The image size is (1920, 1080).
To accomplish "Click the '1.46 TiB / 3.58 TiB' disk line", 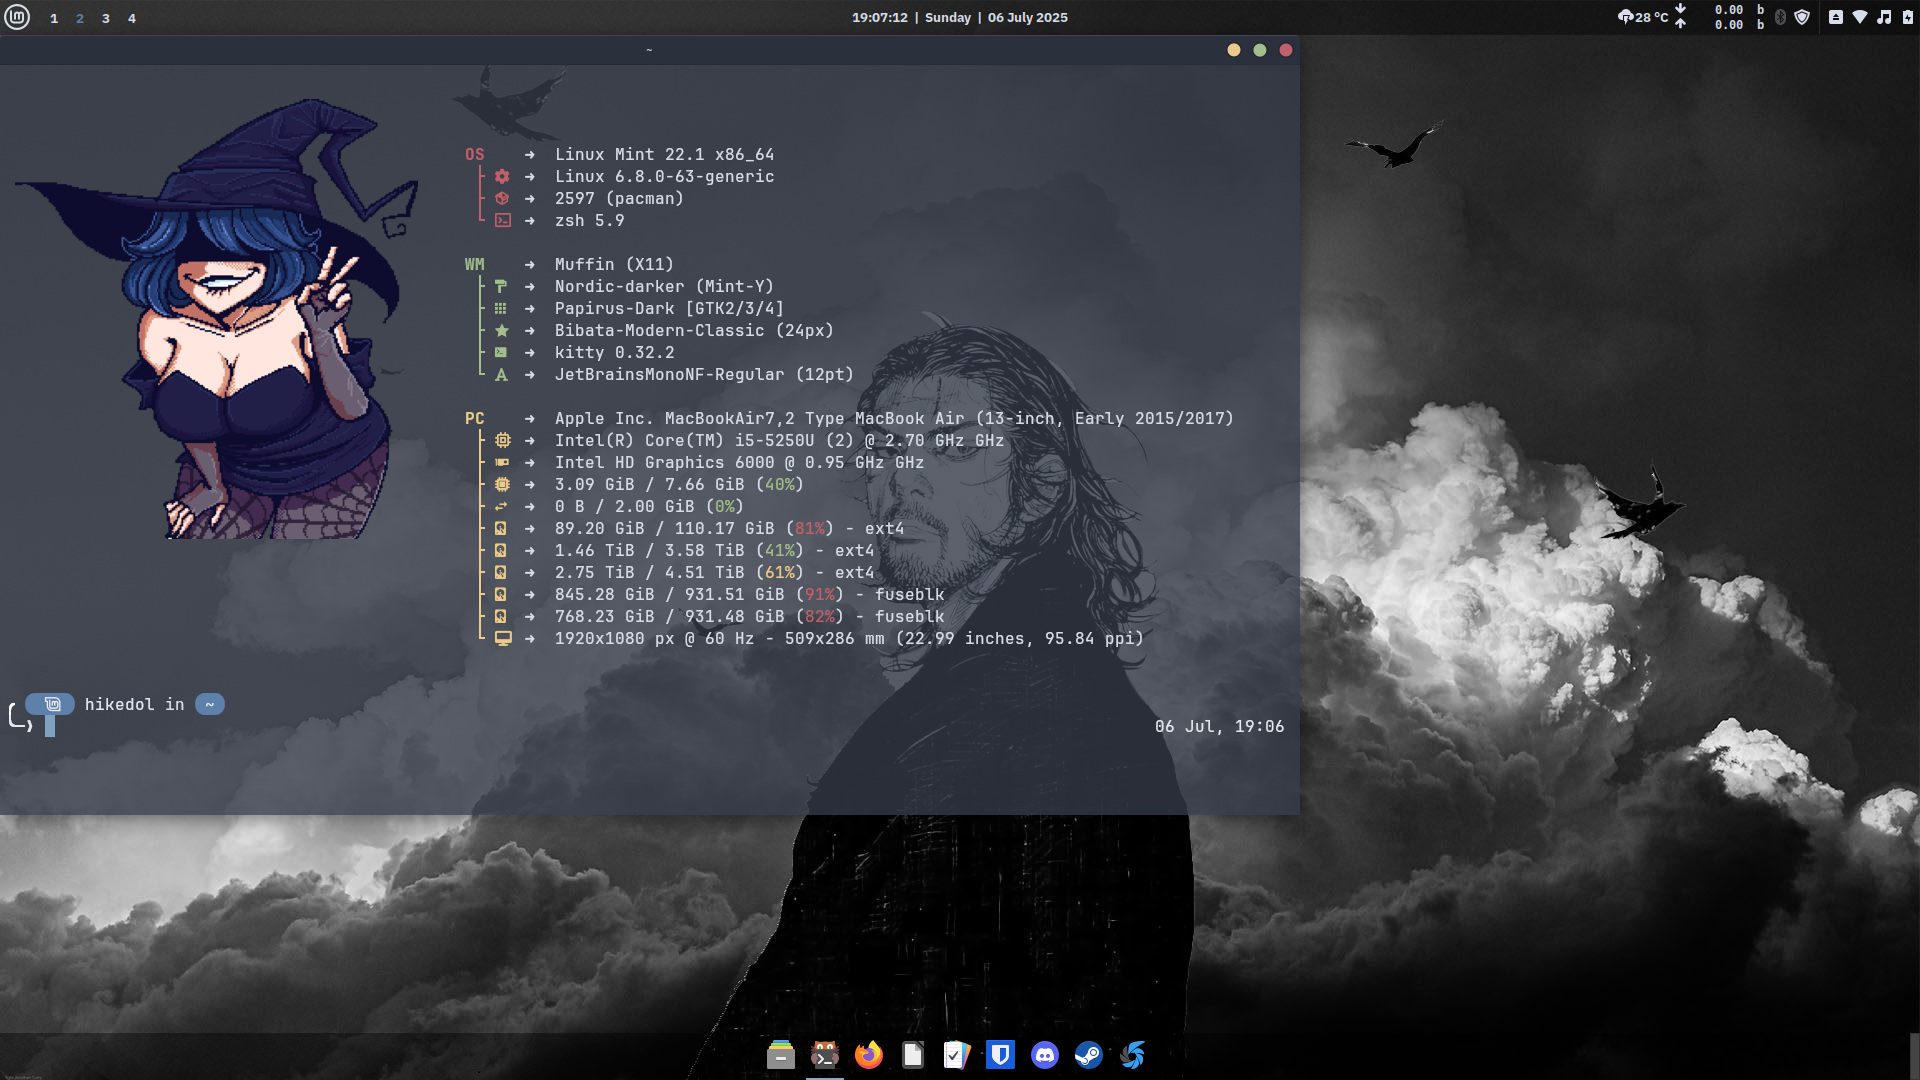I will point(714,550).
